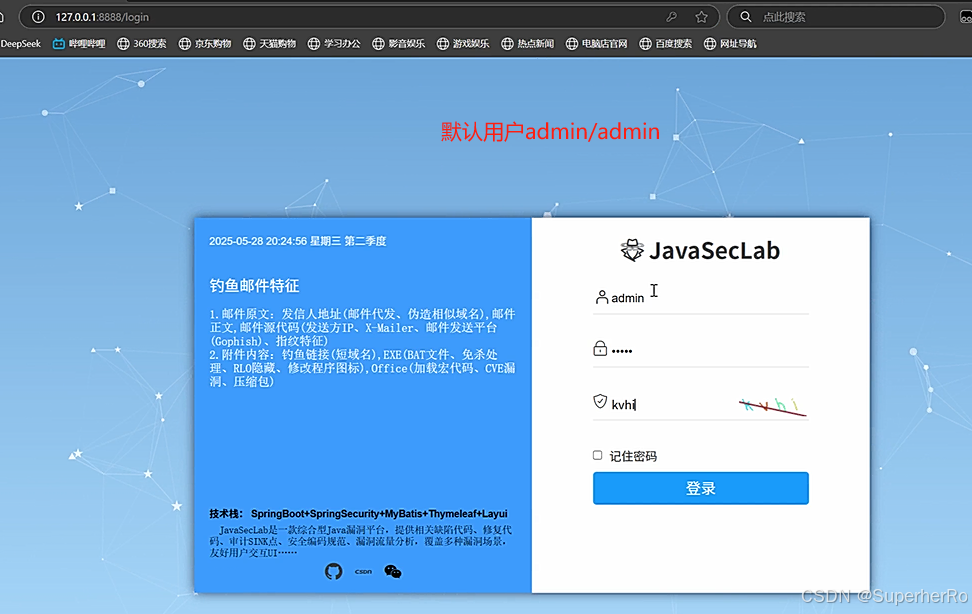The height and width of the screenshot is (614, 972).
Task: Click the 技术栈 SpringBoot+SpringSecurity line
Action: click(x=358, y=514)
